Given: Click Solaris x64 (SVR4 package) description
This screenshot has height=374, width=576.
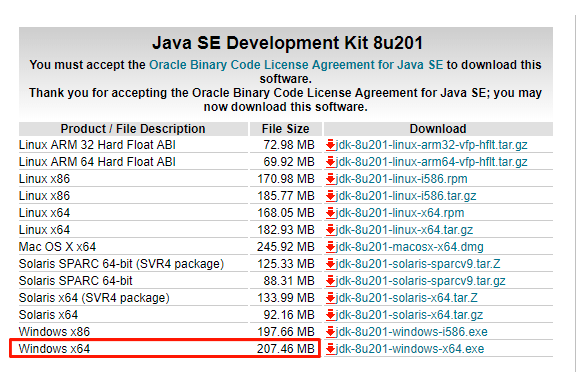Looking at the screenshot, I should pyautogui.click(x=94, y=298).
